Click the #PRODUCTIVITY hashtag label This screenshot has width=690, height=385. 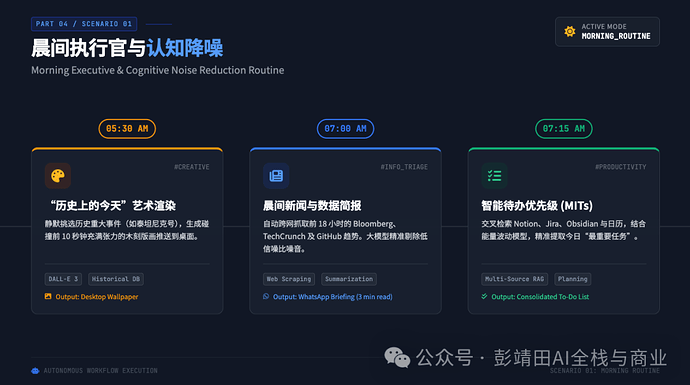620,167
